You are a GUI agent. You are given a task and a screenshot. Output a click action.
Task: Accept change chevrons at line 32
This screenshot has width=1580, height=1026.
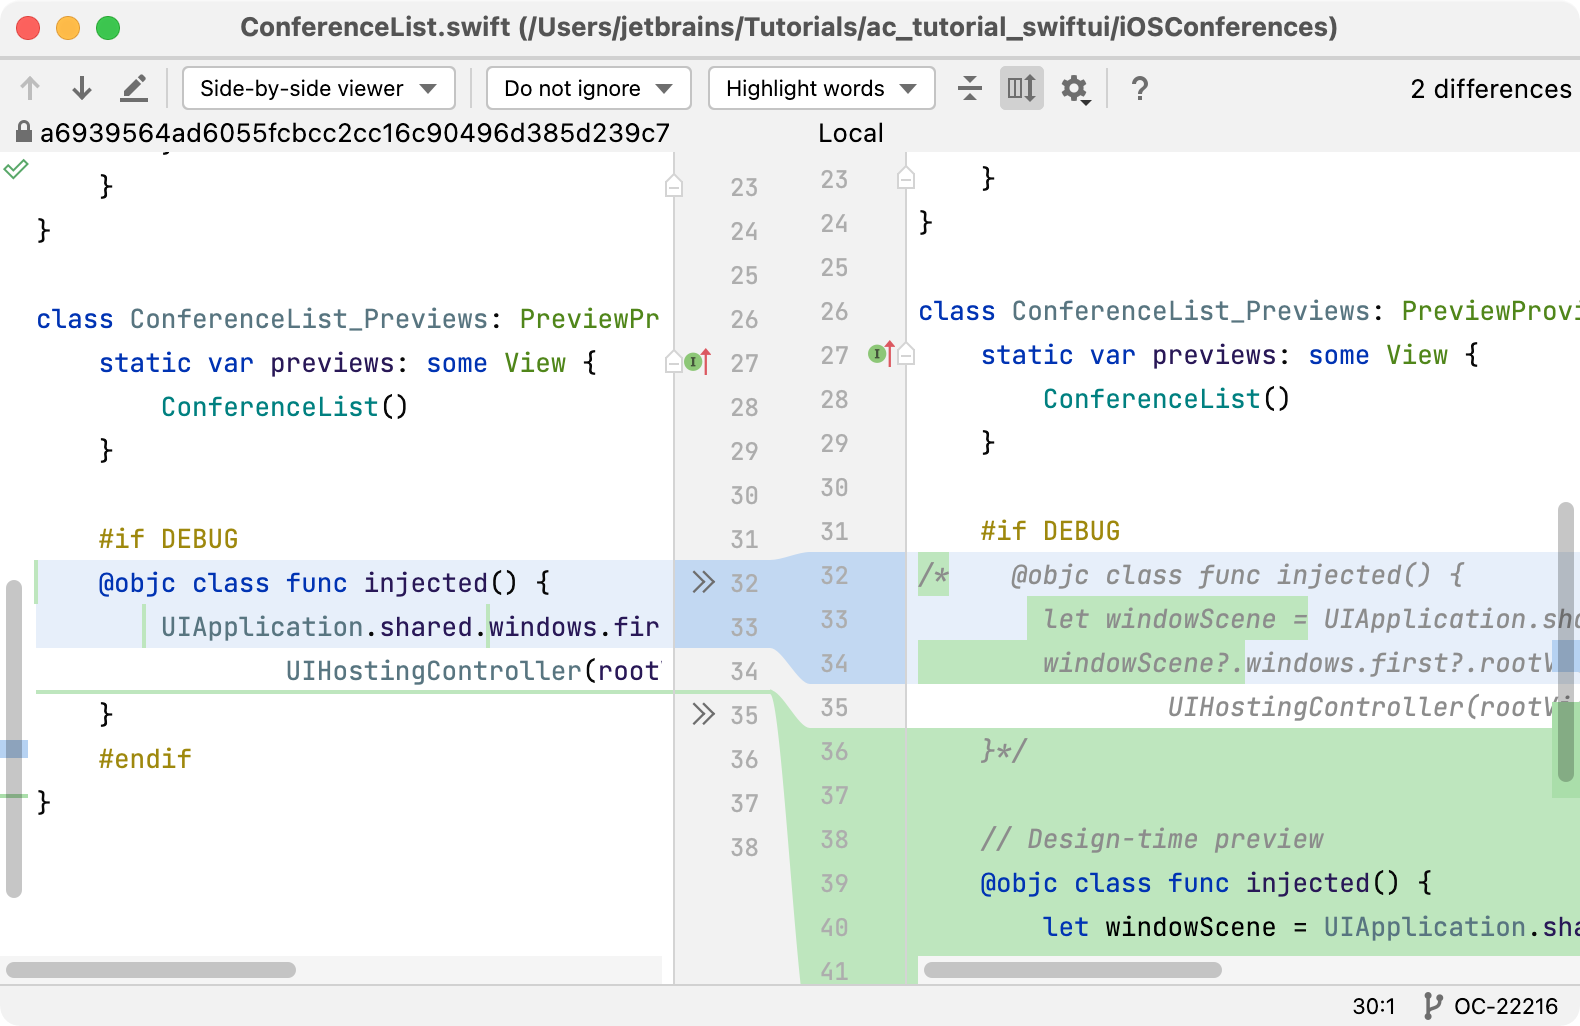tap(704, 582)
